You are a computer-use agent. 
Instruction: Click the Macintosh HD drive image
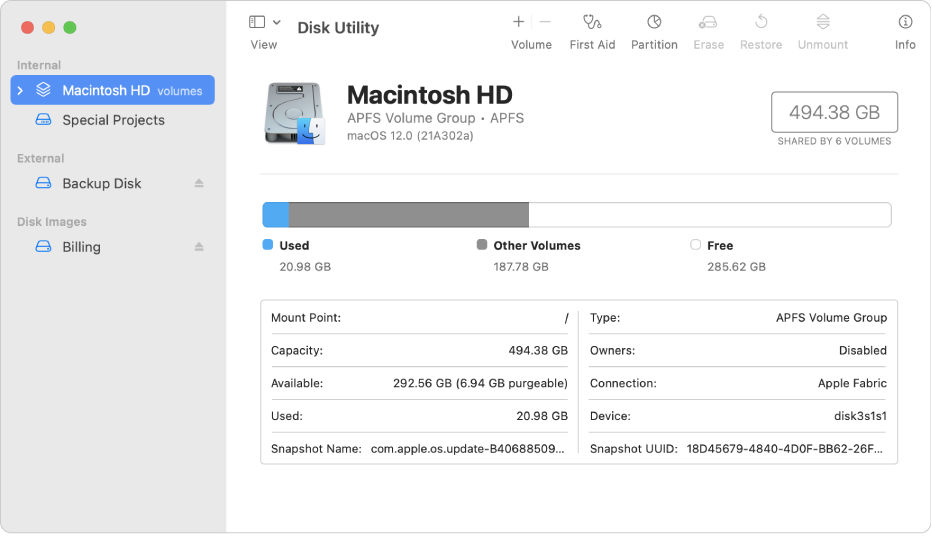(x=294, y=113)
